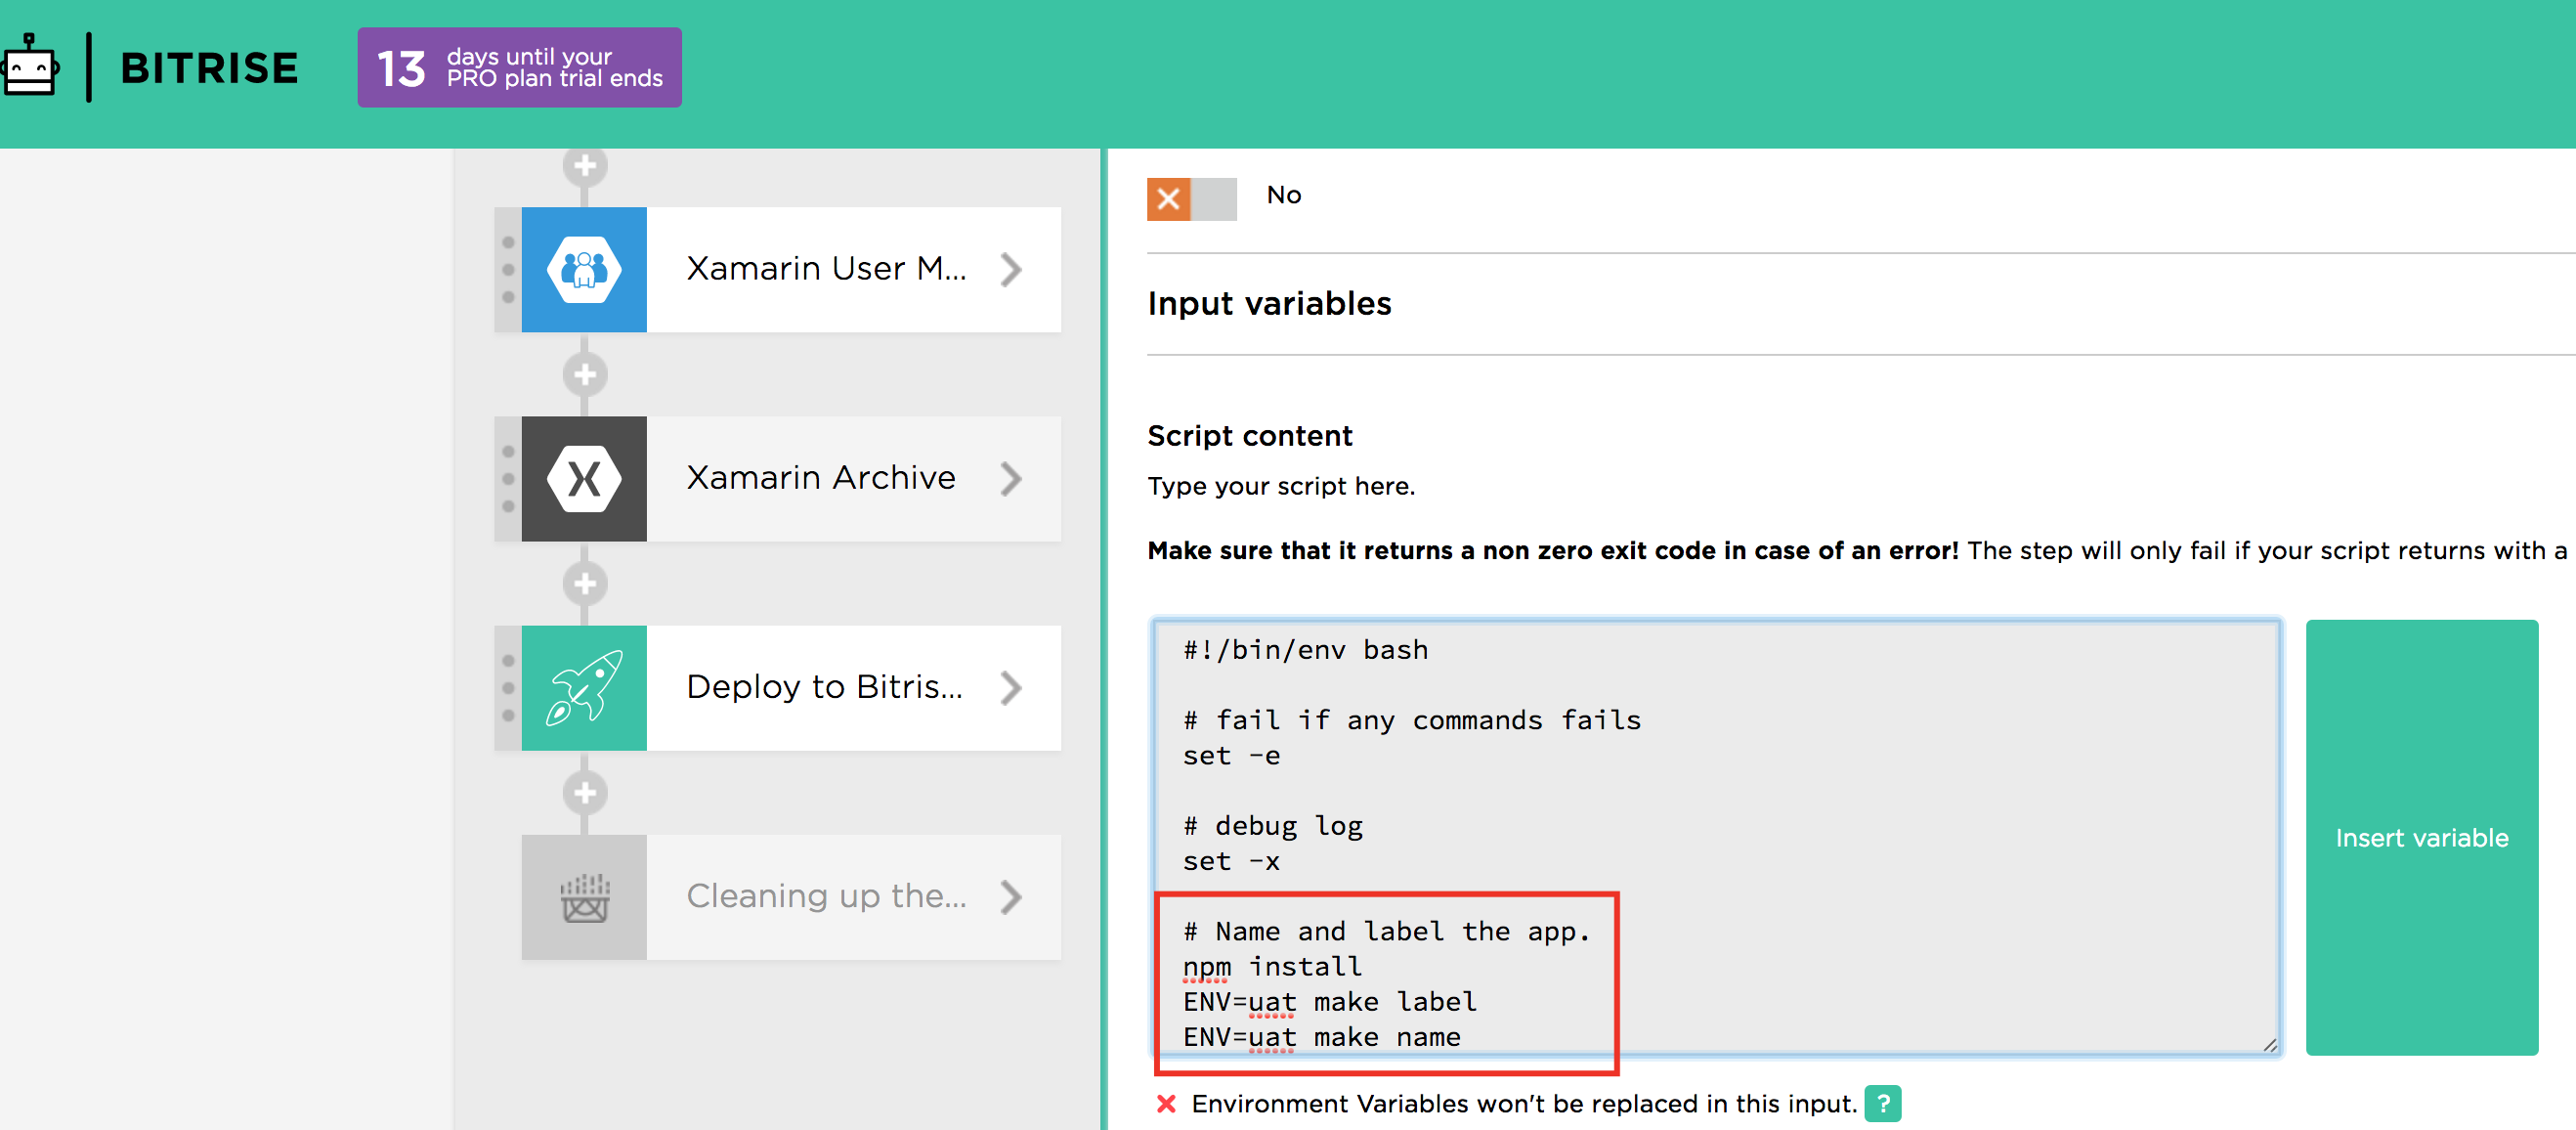Viewport: 2576px width, 1130px height.
Task: Click the red X Environment Variables replacement toggle
Action: tap(1165, 1103)
